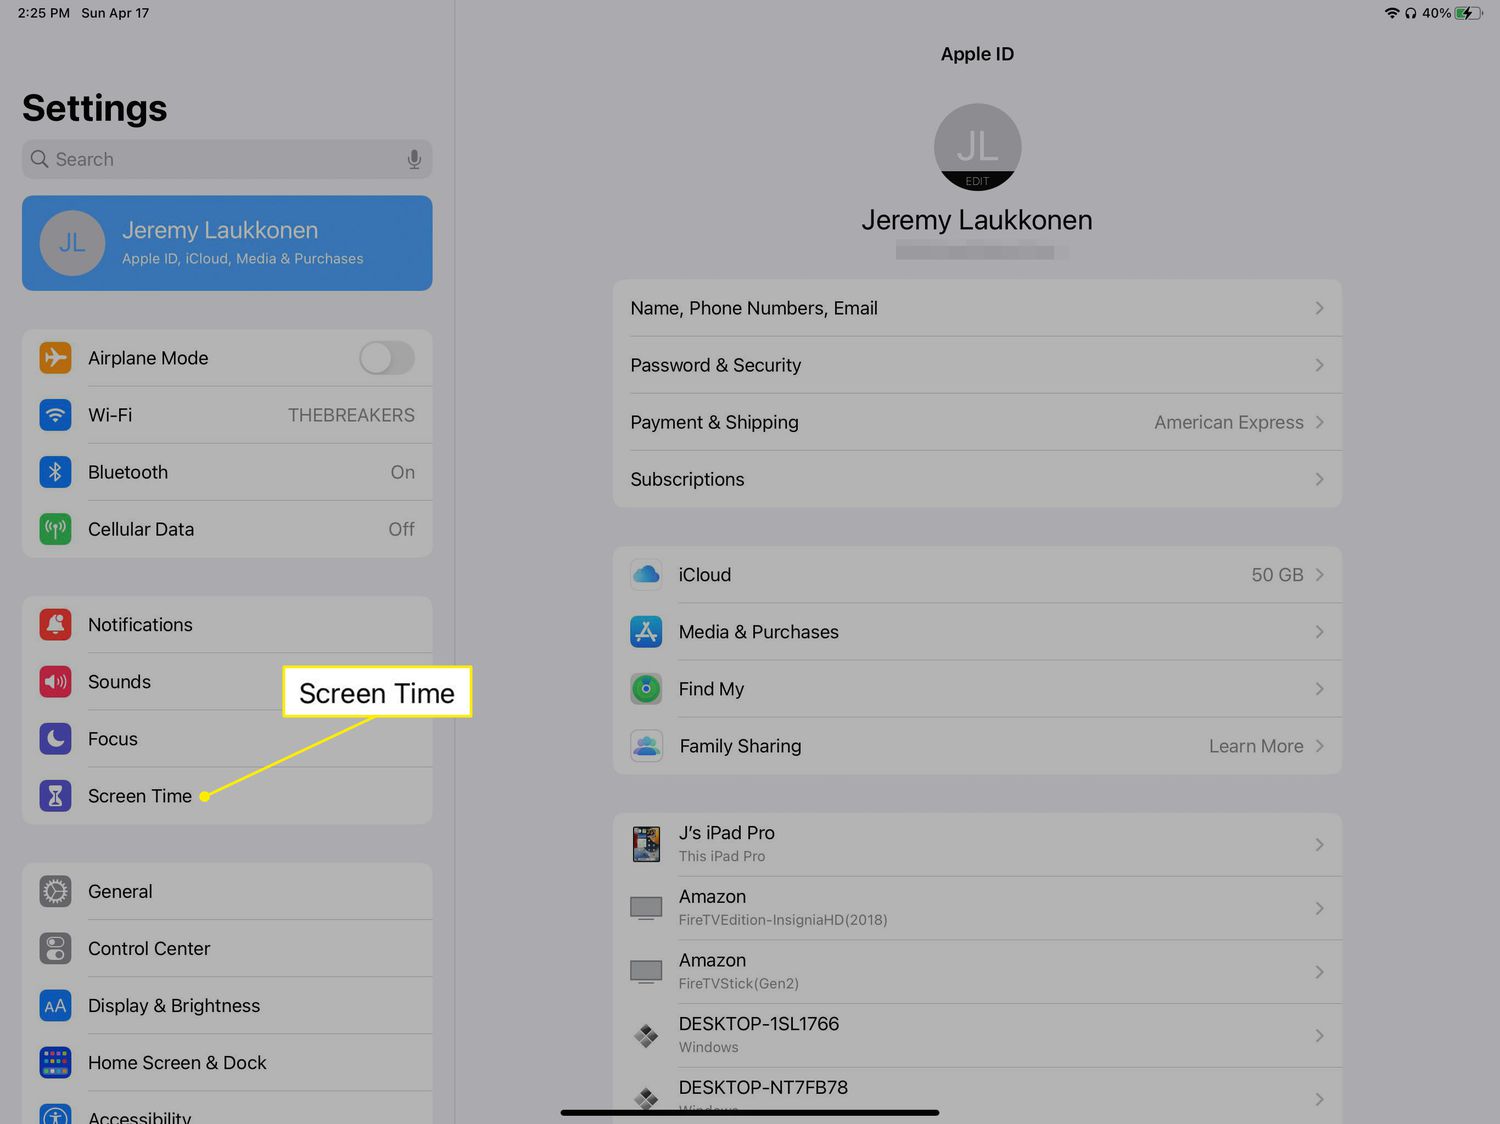Expand the Subscriptions row chevron
Screen dimensions: 1500x1124
click(x=1319, y=479)
